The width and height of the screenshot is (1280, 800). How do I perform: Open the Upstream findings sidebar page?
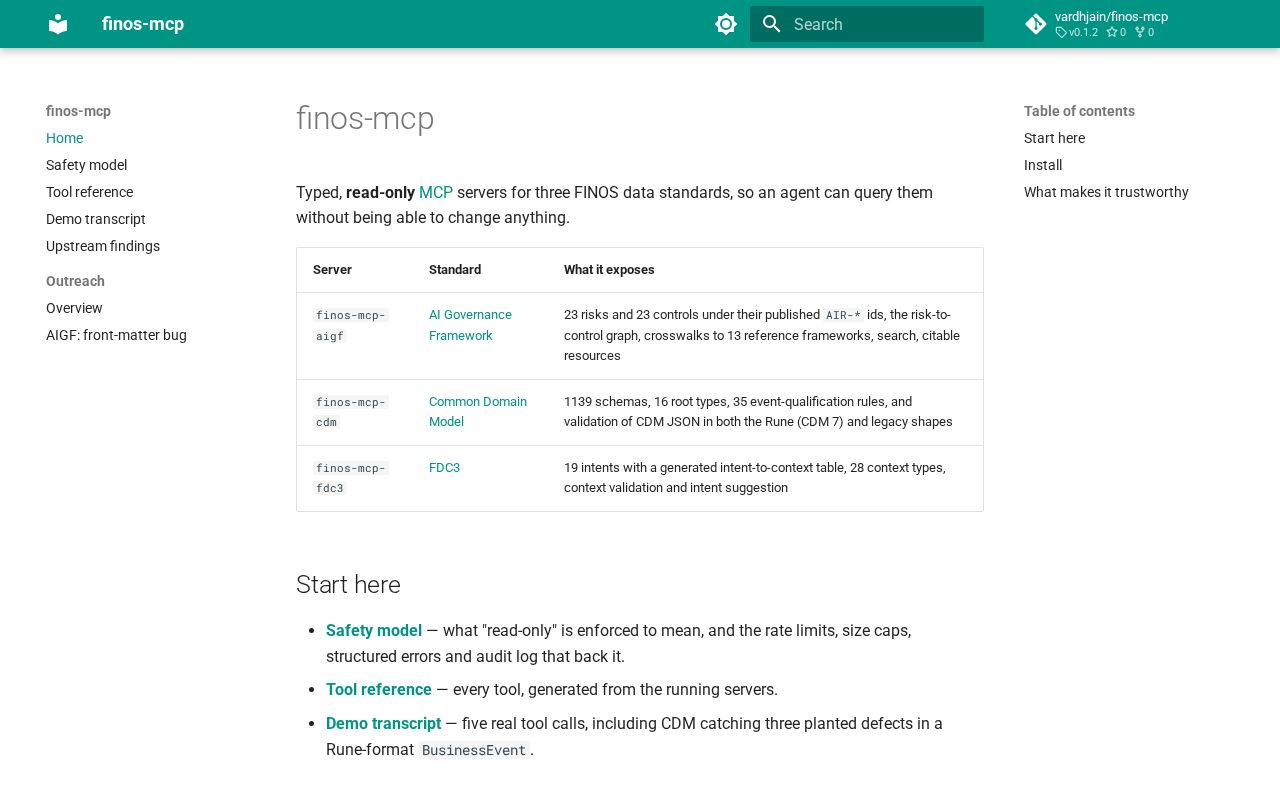tap(103, 246)
